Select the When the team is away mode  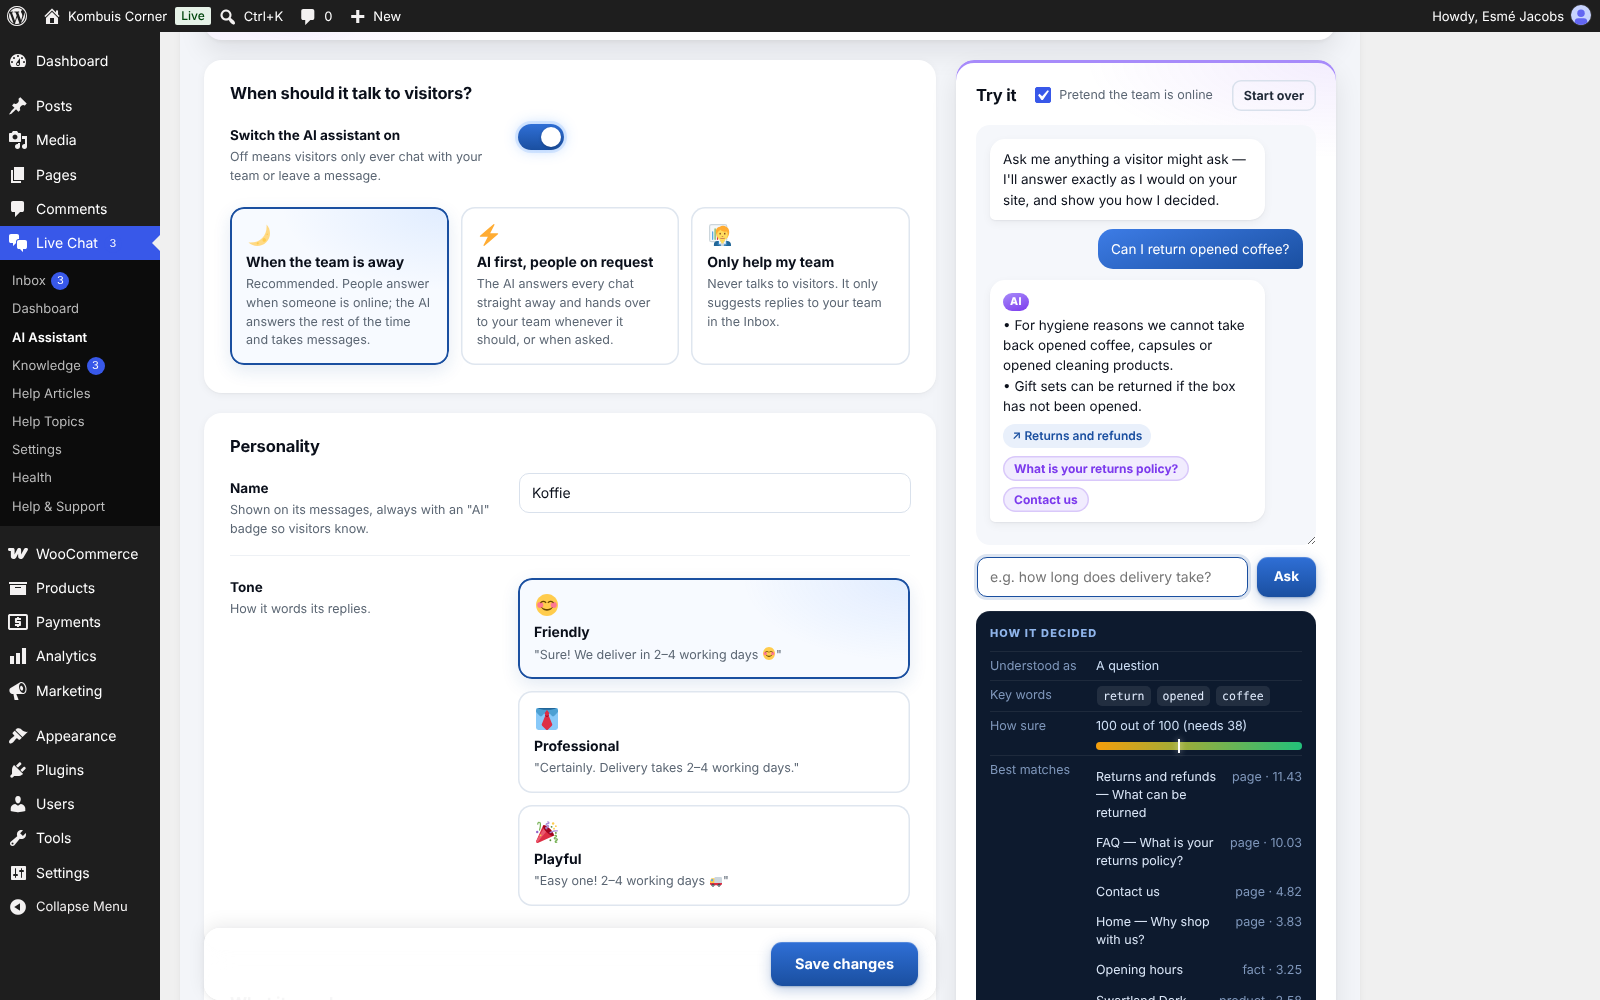coord(339,286)
